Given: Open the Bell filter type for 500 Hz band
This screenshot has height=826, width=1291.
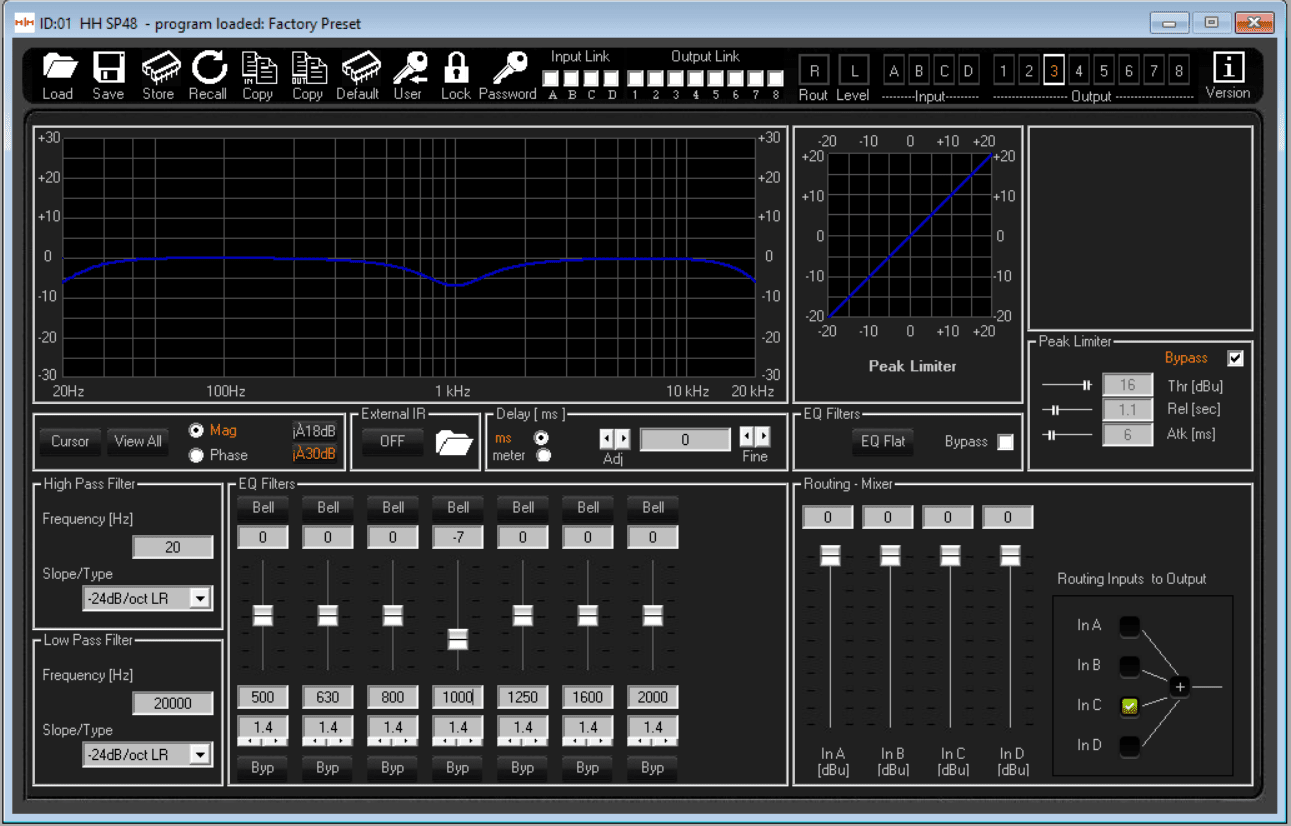Looking at the screenshot, I should pos(263,507).
